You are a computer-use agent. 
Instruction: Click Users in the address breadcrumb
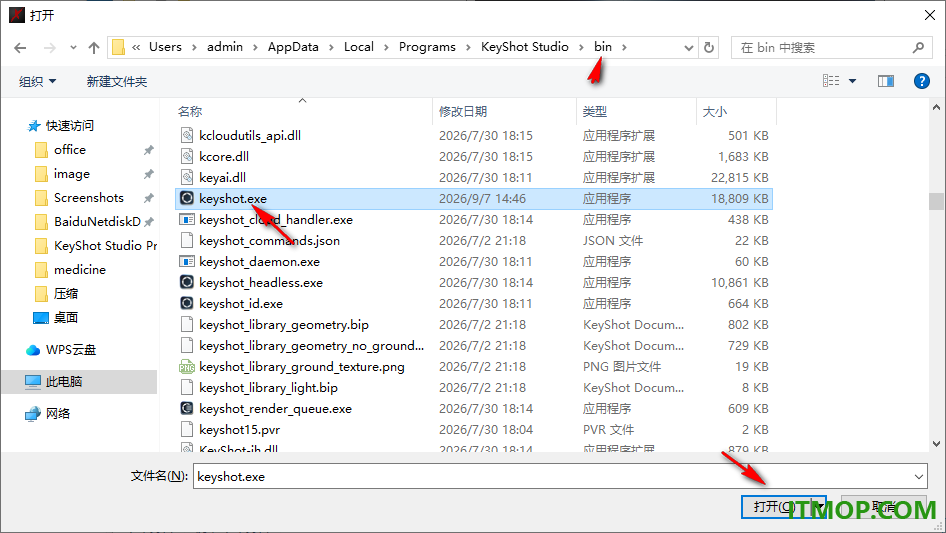[165, 47]
